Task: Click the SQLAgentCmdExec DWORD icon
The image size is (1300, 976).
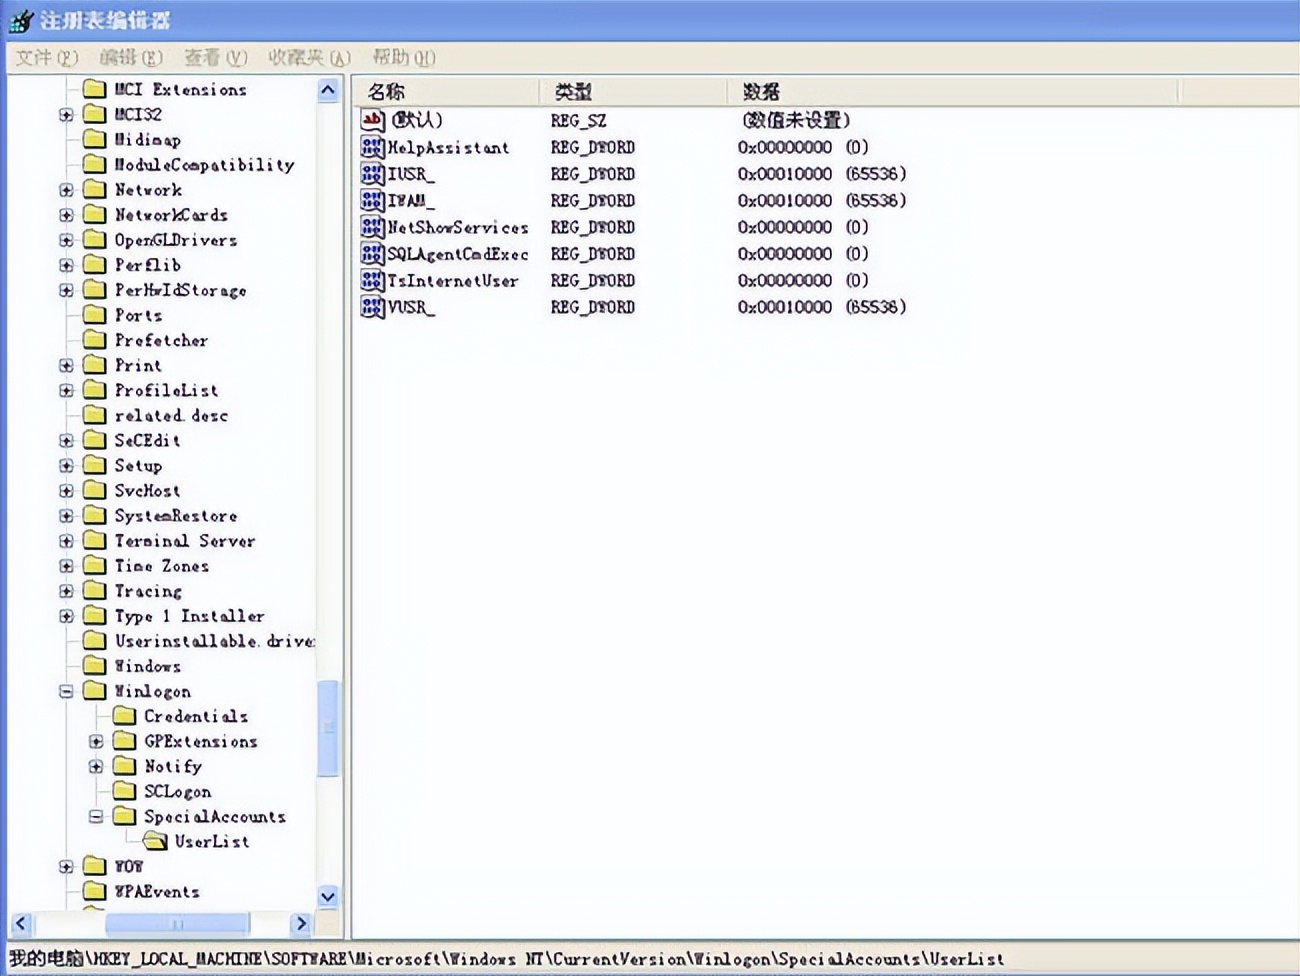Action: coord(371,254)
